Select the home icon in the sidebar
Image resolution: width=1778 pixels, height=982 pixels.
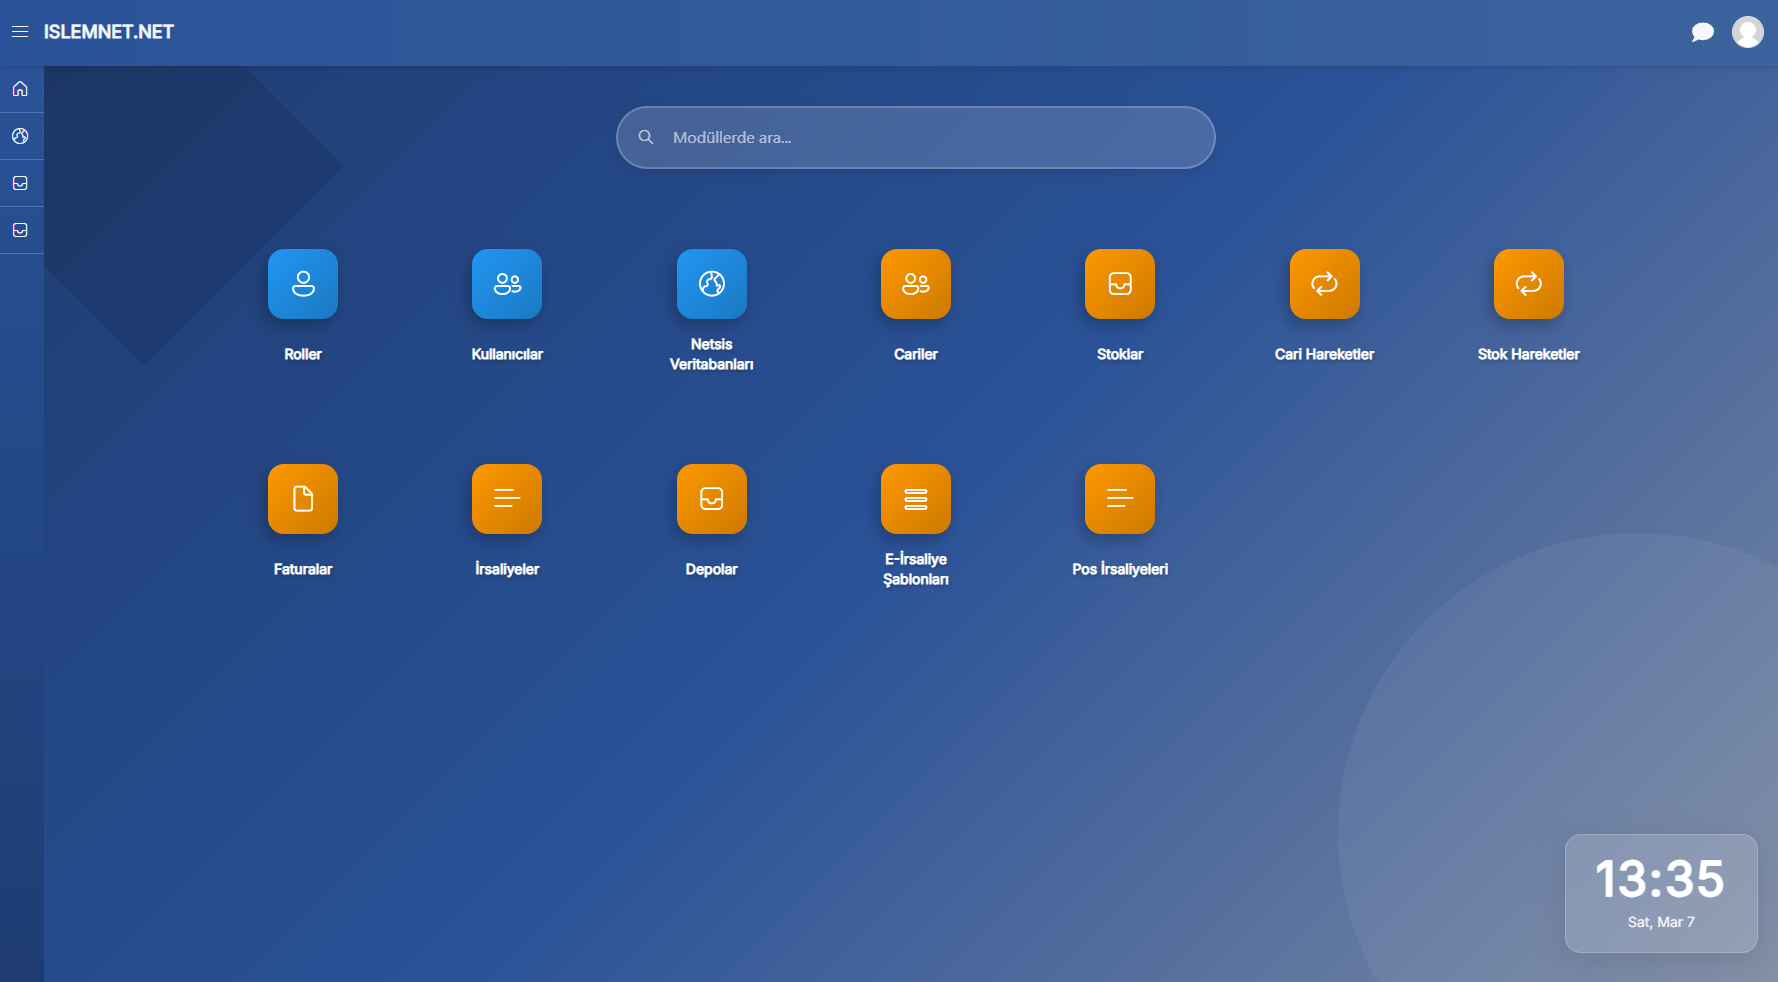pyautogui.click(x=20, y=88)
